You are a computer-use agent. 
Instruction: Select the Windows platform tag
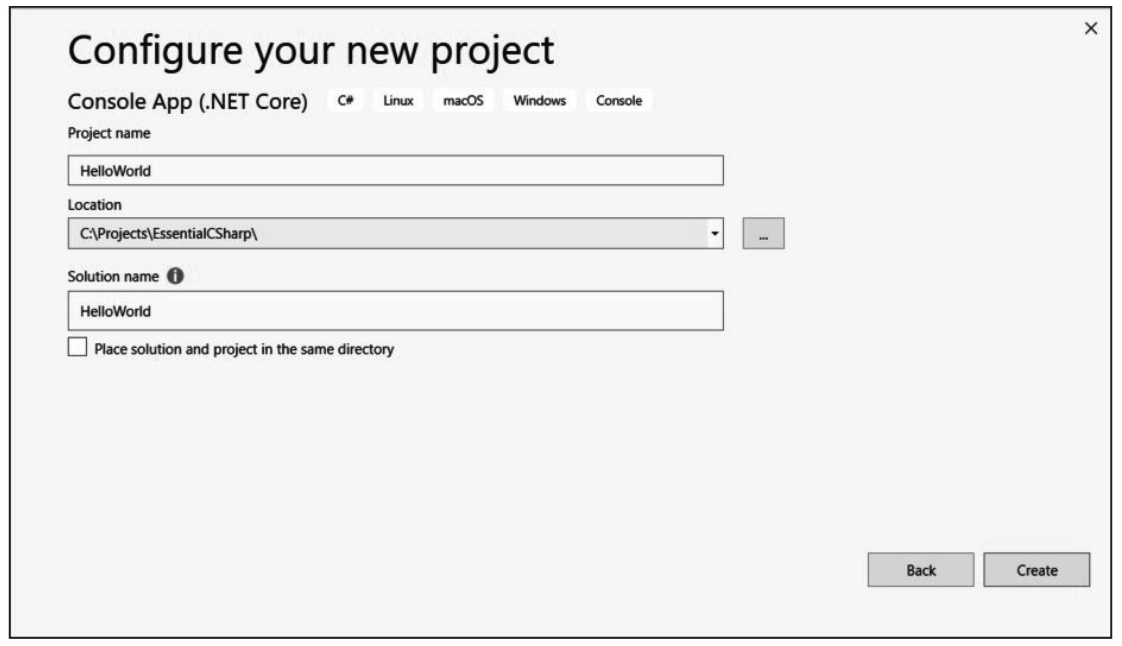click(540, 102)
